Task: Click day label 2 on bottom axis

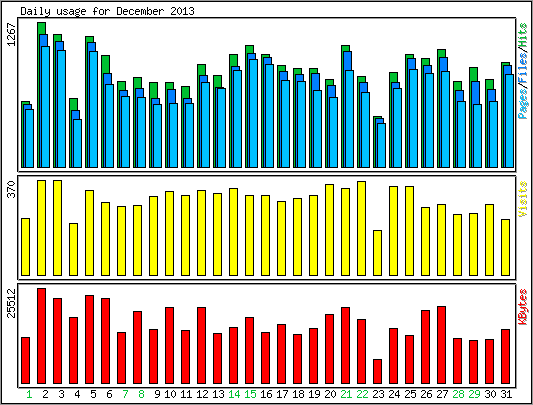Action: (x=45, y=394)
